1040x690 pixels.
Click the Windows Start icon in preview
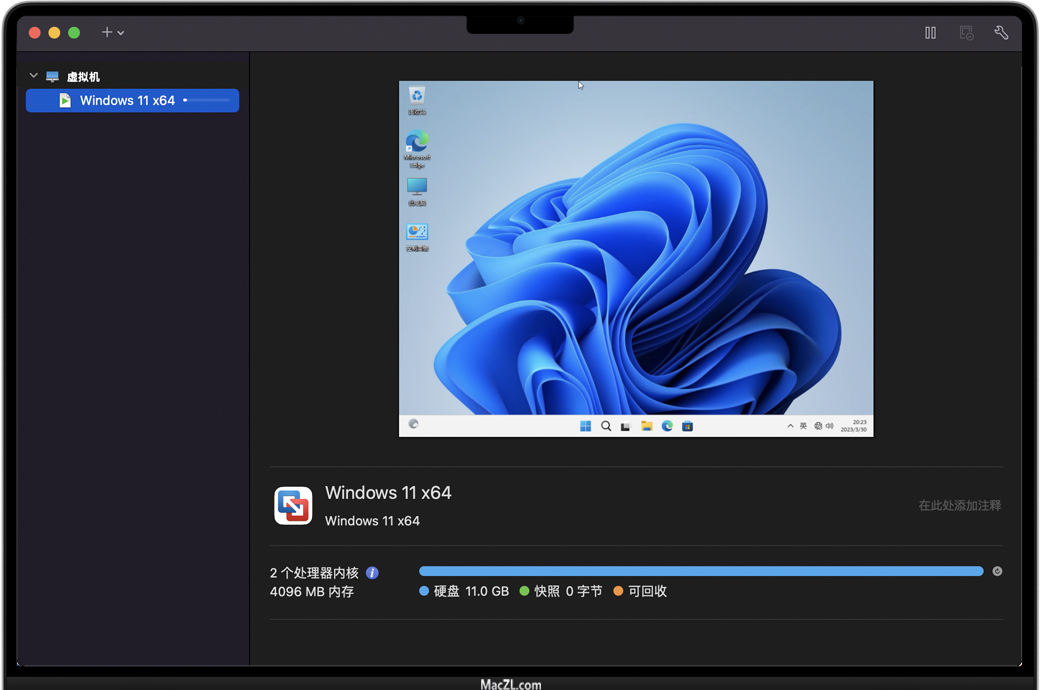point(585,426)
